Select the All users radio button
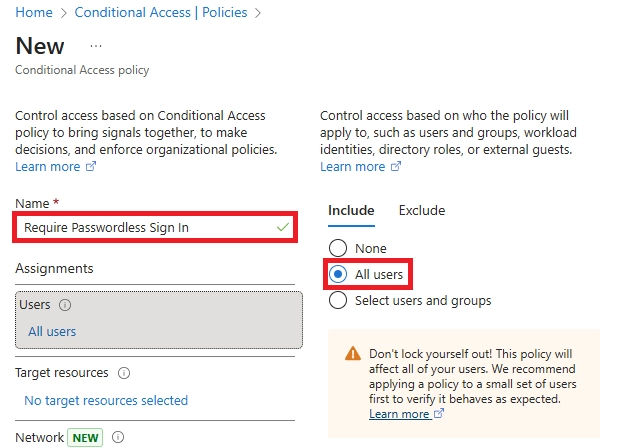This screenshot has height=448, width=618. (338, 274)
